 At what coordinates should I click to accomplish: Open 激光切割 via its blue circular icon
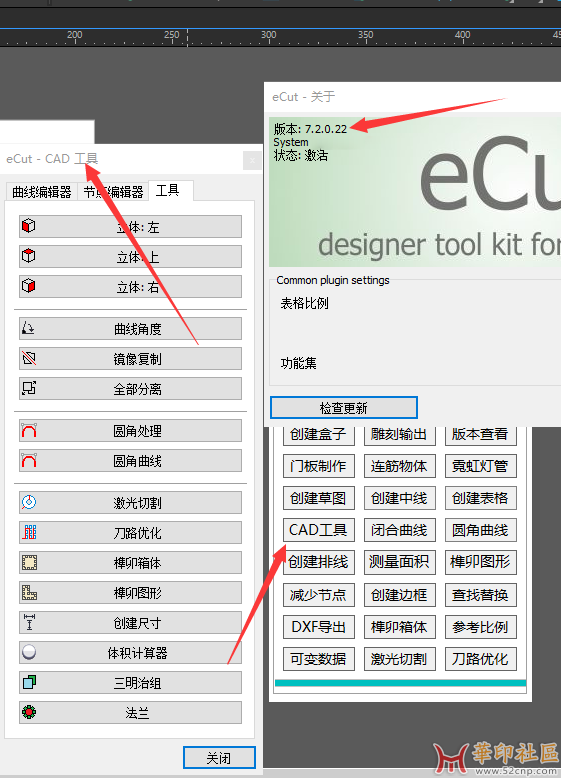[29, 502]
